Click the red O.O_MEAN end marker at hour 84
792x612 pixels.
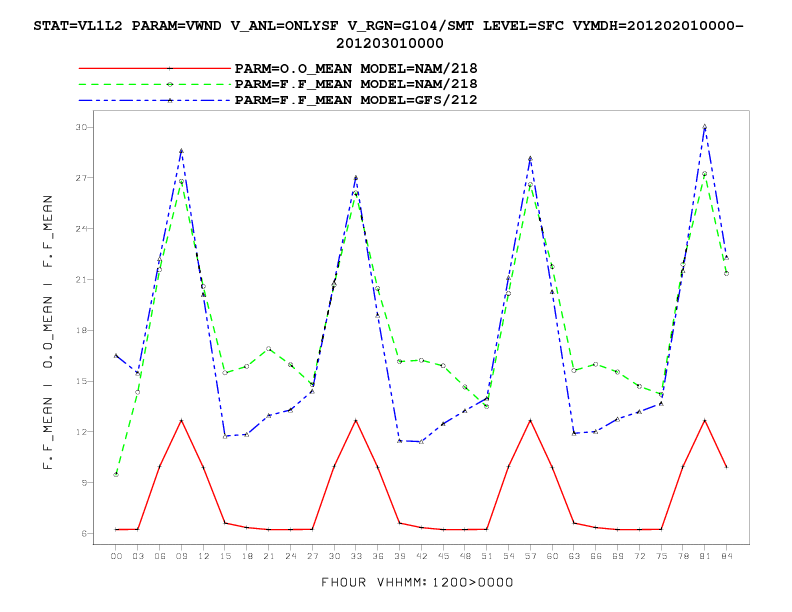pyautogui.click(x=726, y=467)
